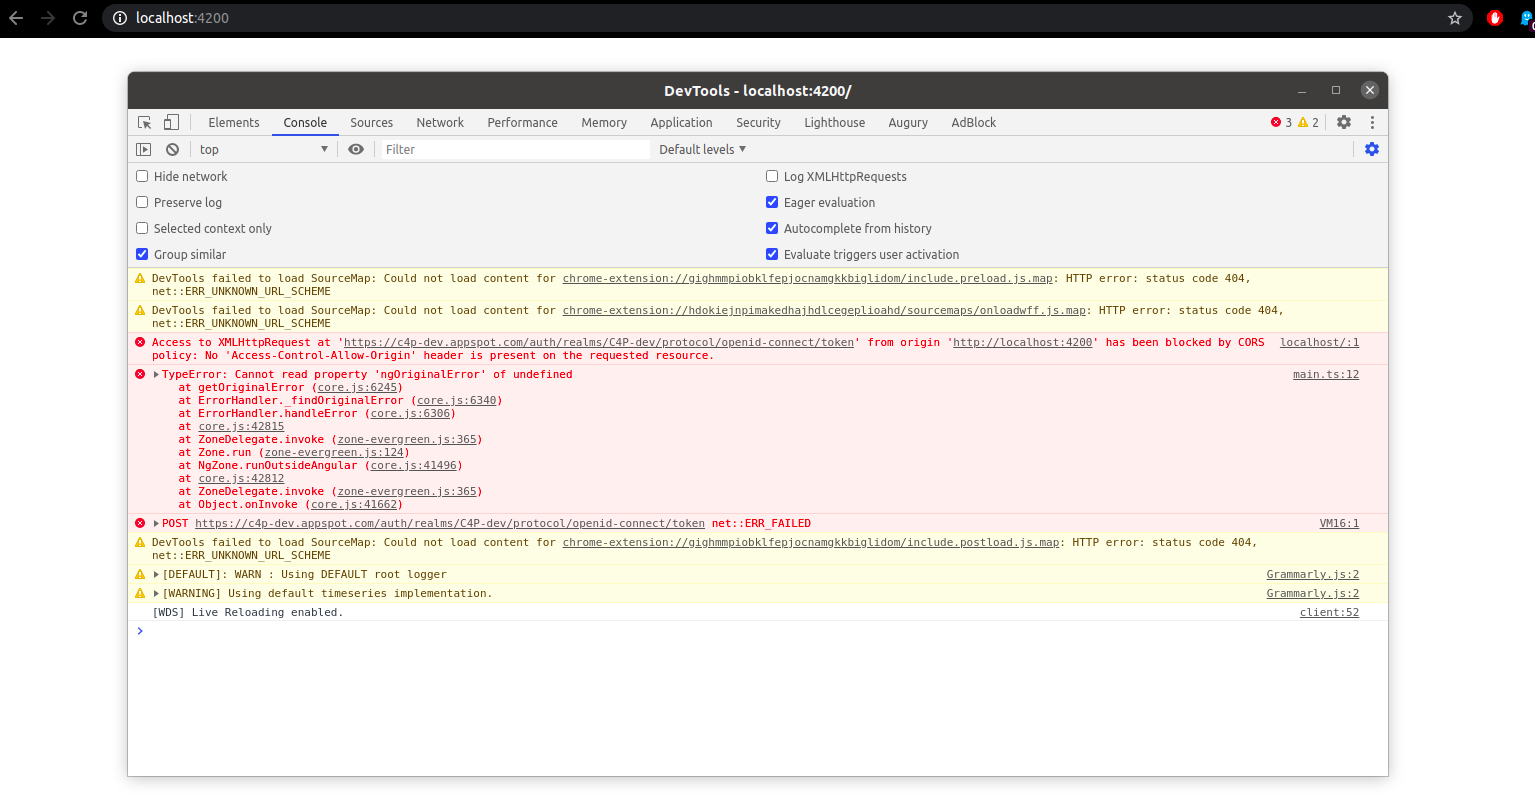Open the Augury tab
This screenshot has width=1535, height=809.
tap(908, 122)
